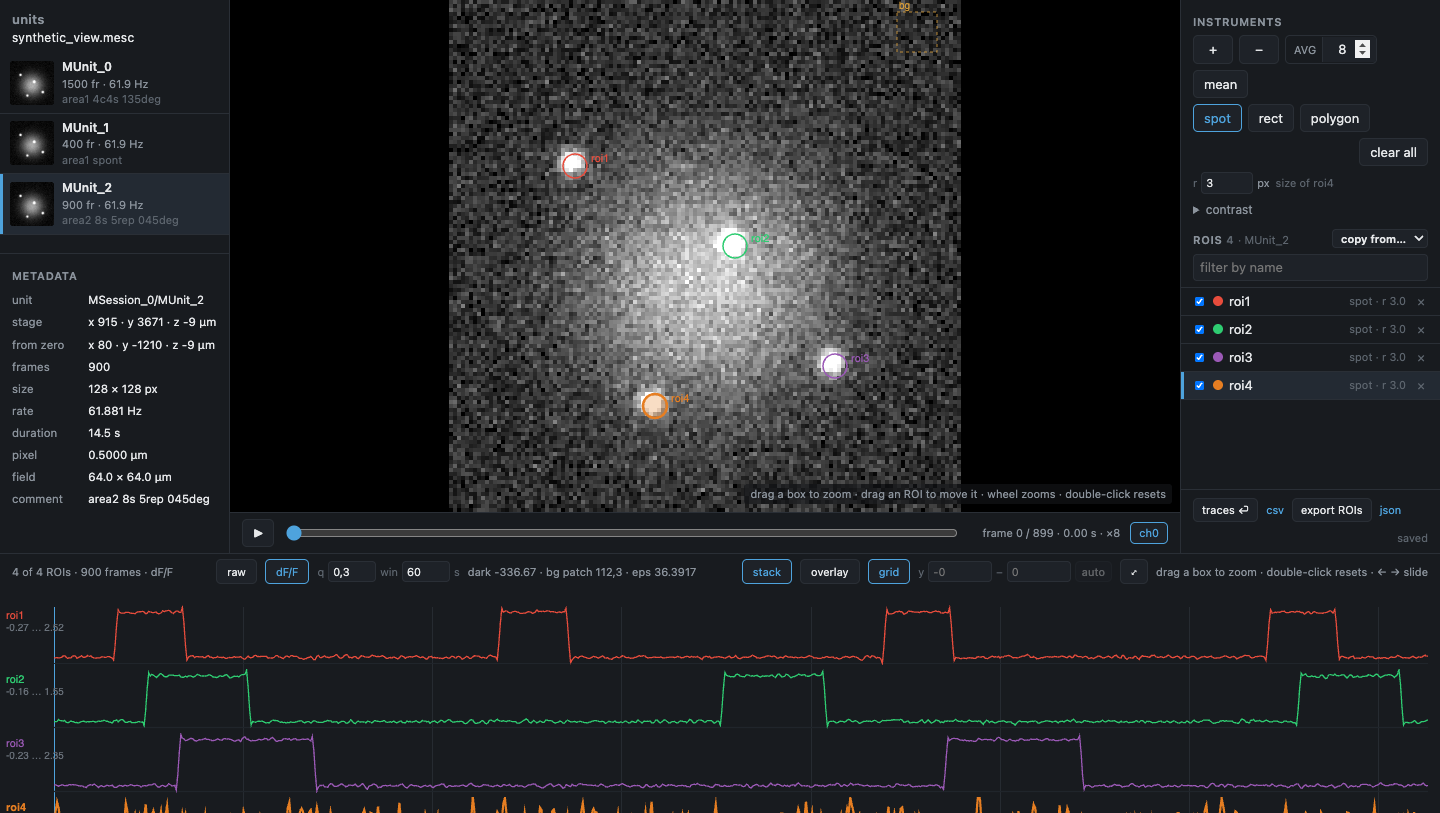Screen dimensions: 1440x813
Task: Click the export ROIs button
Action: coord(1331,510)
